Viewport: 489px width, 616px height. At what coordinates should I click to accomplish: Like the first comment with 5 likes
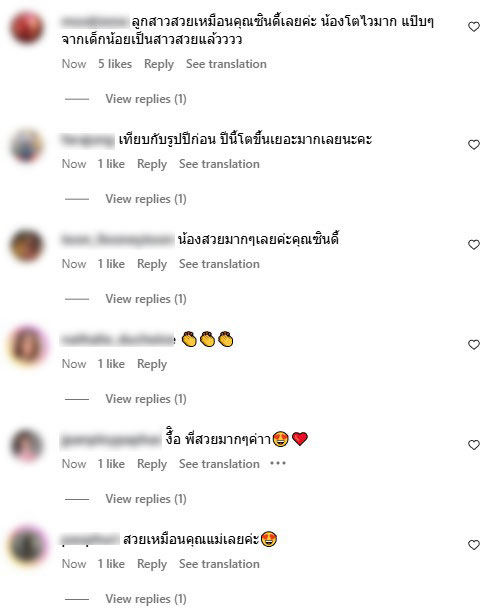pos(474,27)
